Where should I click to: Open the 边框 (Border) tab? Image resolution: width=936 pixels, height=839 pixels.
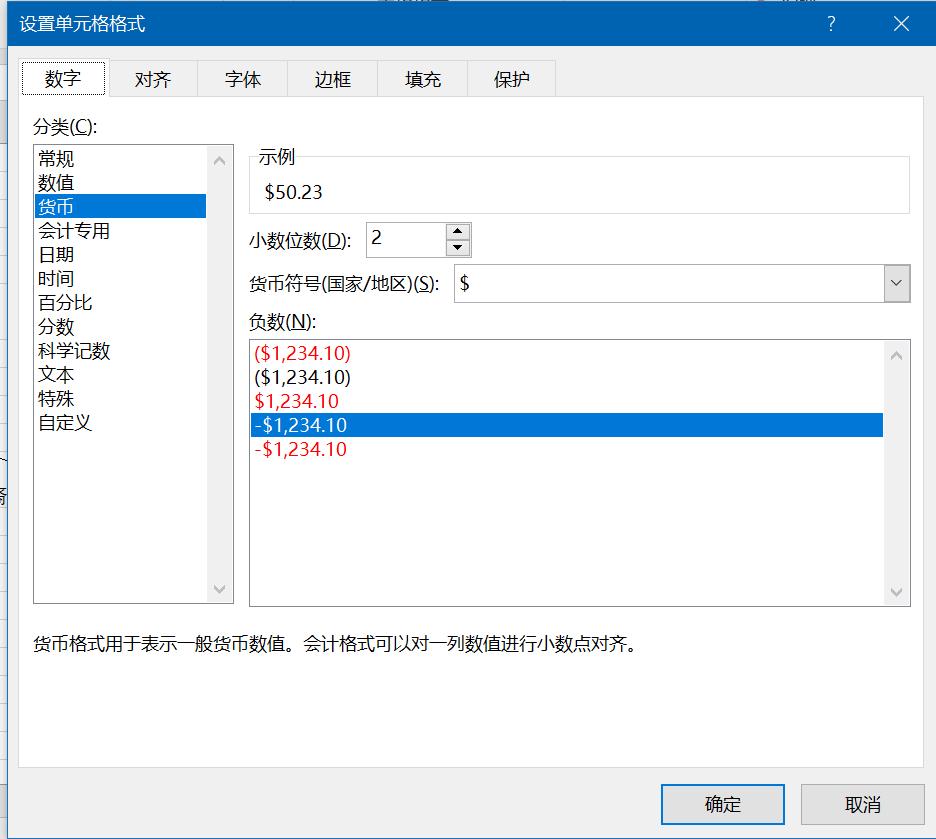pos(332,78)
